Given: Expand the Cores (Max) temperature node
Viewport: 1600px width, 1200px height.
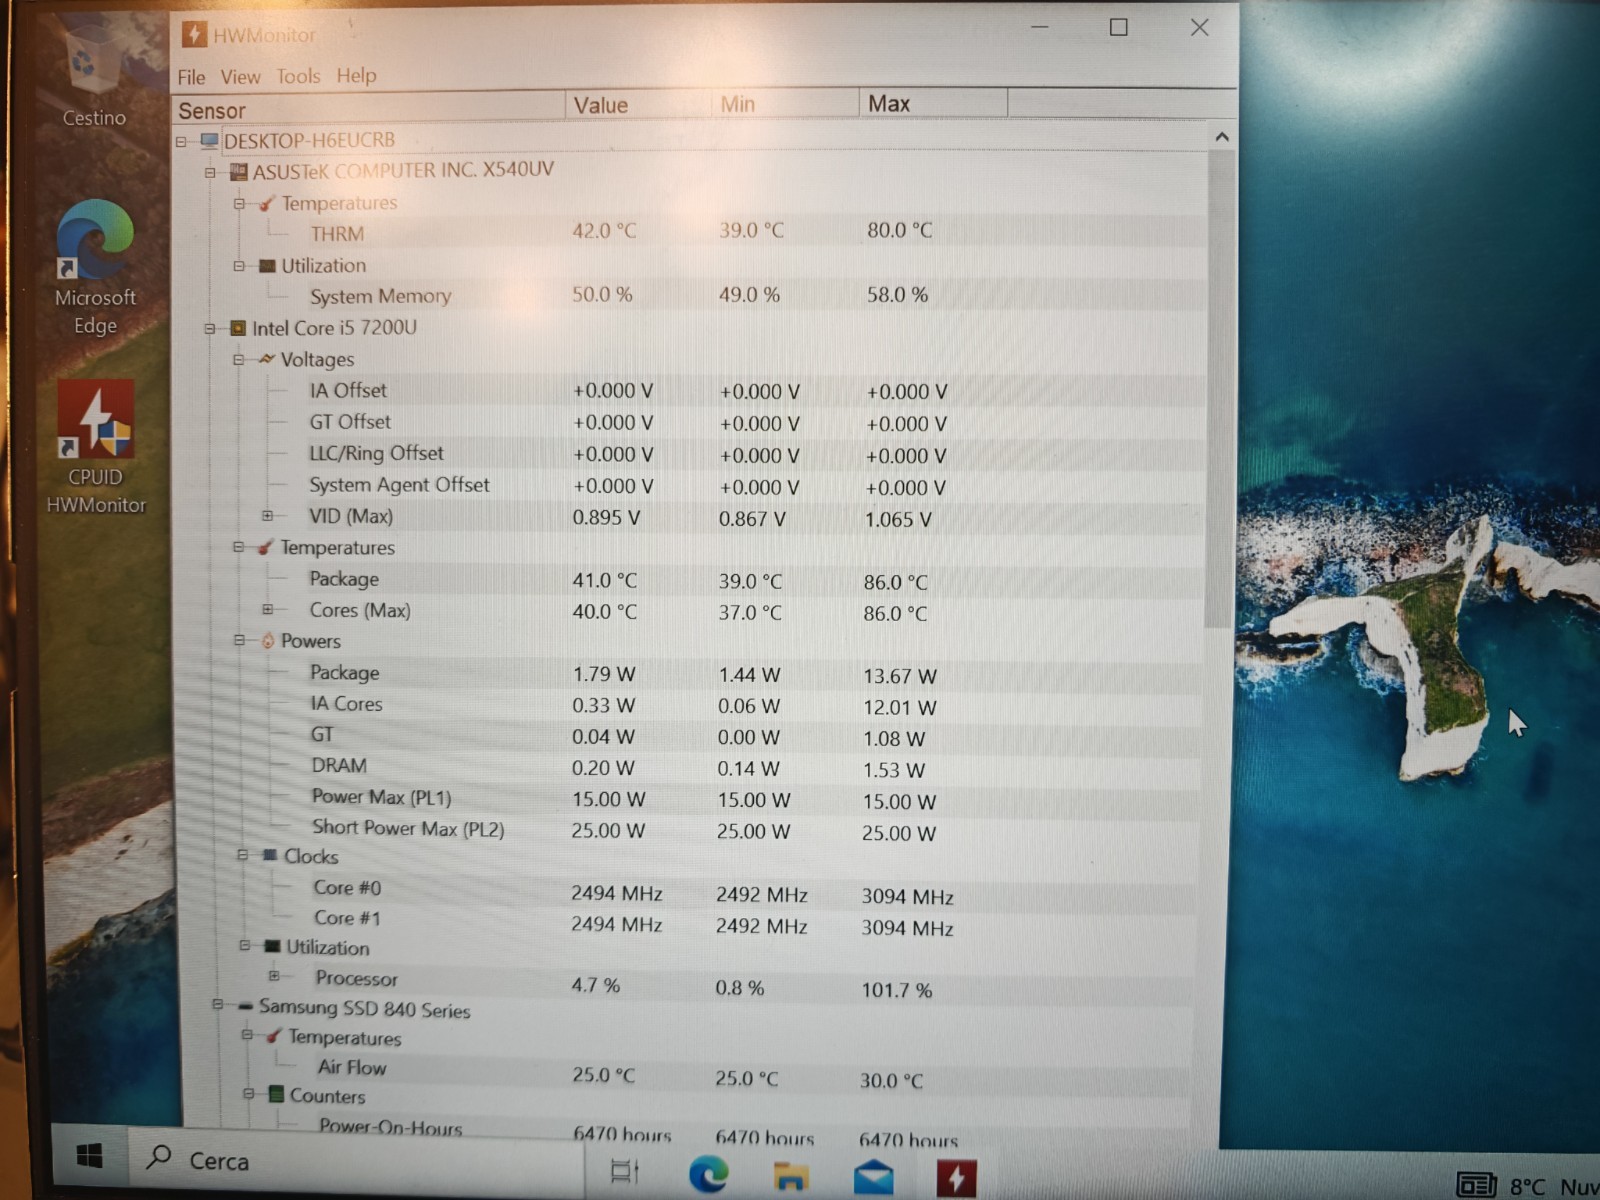Looking at the screenshot, I should click(267, 609).
